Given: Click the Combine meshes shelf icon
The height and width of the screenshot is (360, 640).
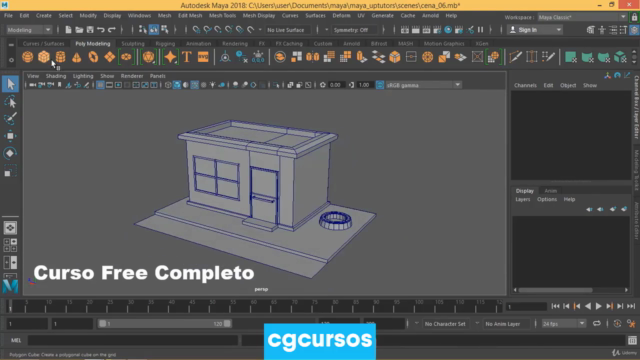Looking at the screenshot, I should pos(280,57).
